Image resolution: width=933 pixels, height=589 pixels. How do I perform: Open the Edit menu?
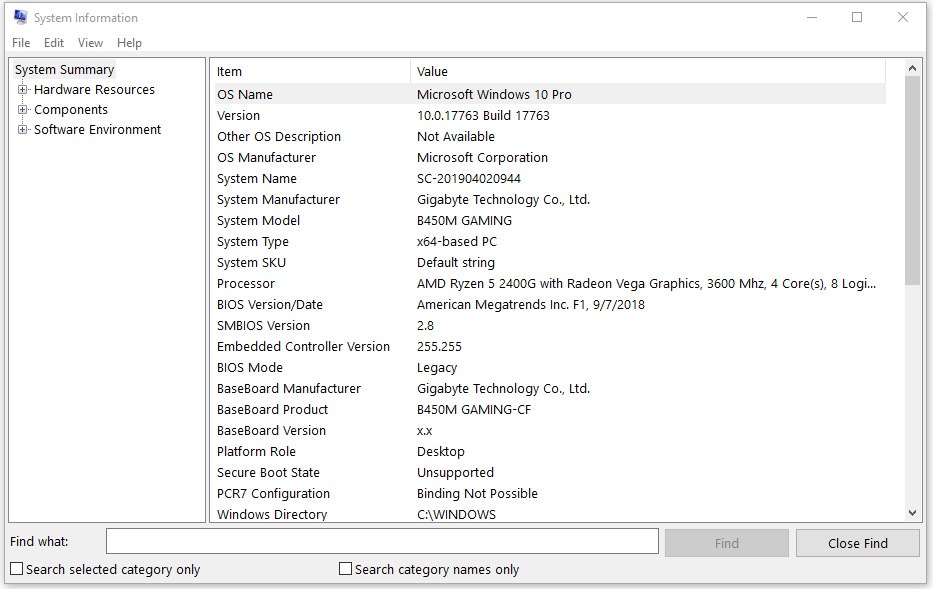pos(54,43)
